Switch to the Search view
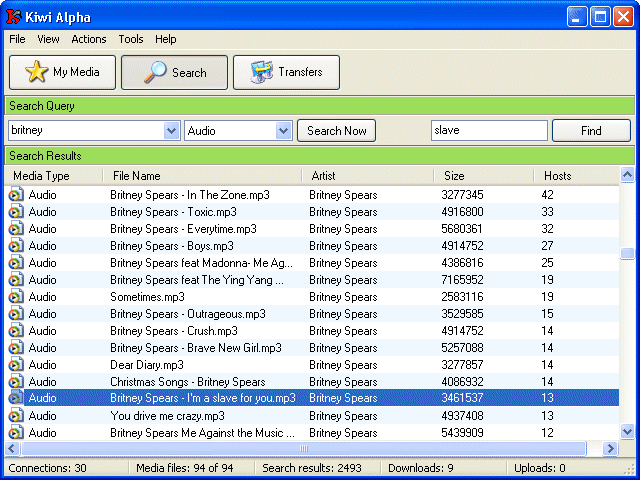Screen dimensions: 640x480 click(x=174, y=72)
